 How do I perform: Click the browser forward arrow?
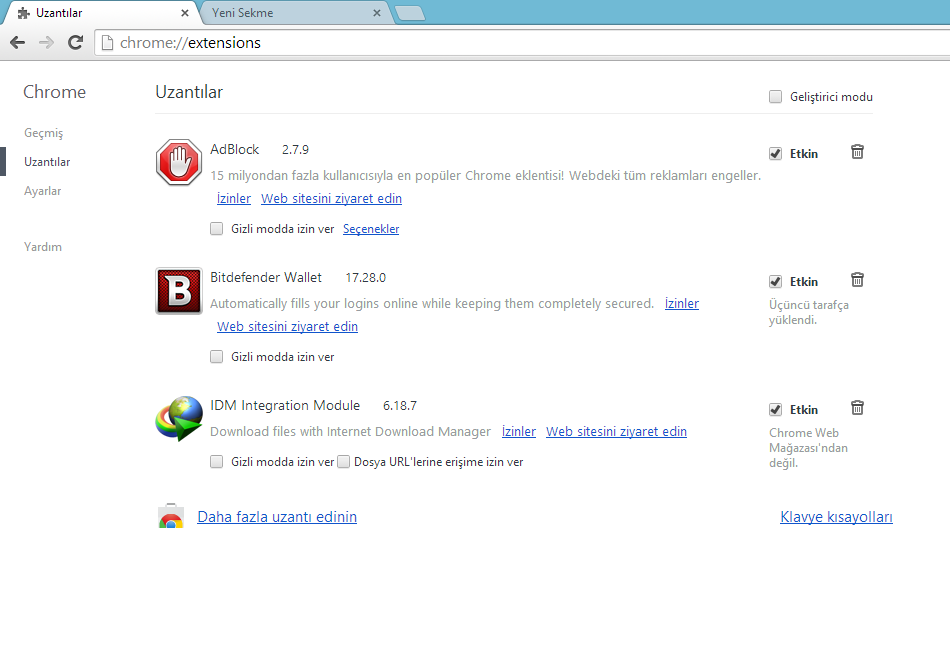[46, 42]
